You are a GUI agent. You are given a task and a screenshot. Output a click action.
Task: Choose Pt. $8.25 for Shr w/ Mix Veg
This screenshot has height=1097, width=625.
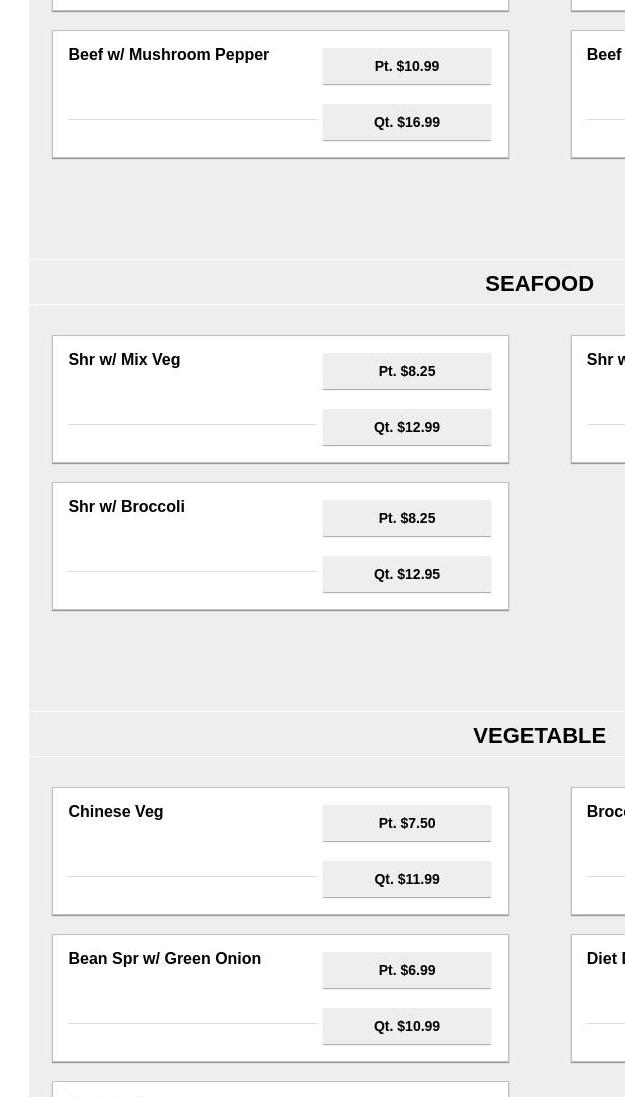[x=406, y=371]
